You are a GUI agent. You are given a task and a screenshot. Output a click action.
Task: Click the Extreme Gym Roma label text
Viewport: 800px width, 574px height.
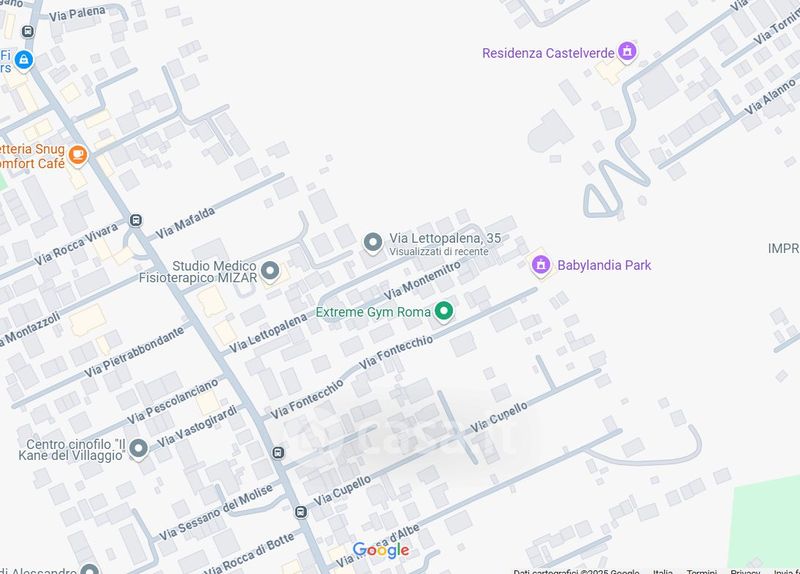coord(373,312)
